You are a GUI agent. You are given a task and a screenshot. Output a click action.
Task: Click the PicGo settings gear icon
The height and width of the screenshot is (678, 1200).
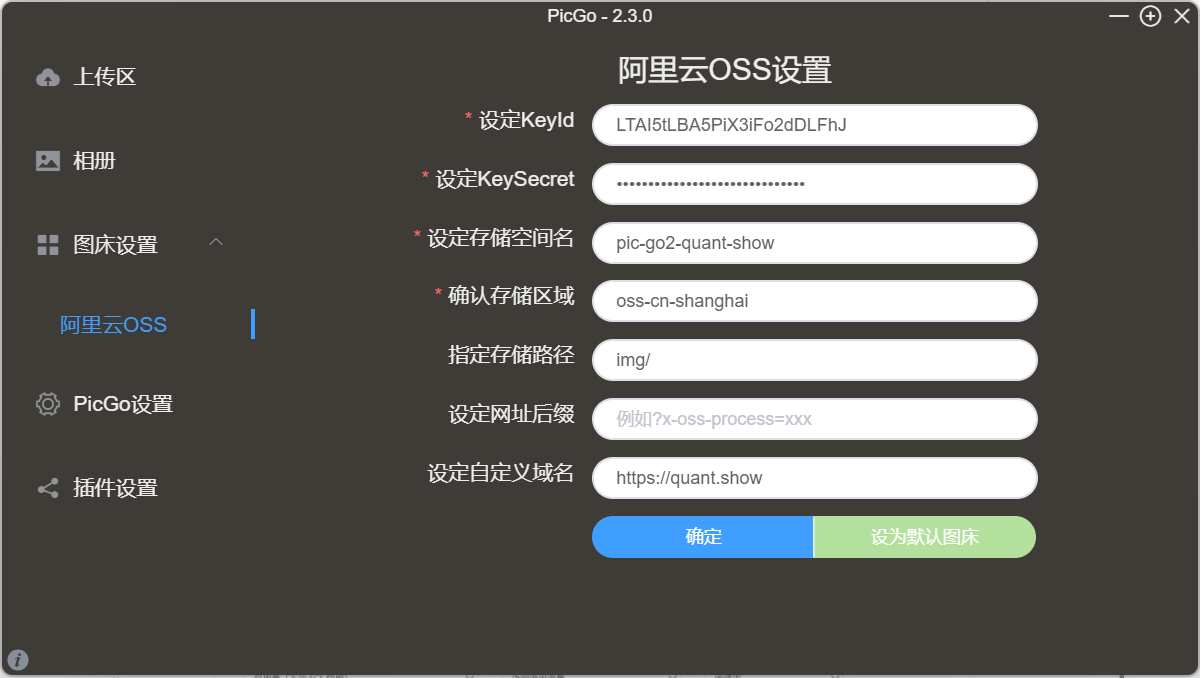pyautogui.click(x=47, y=404)
